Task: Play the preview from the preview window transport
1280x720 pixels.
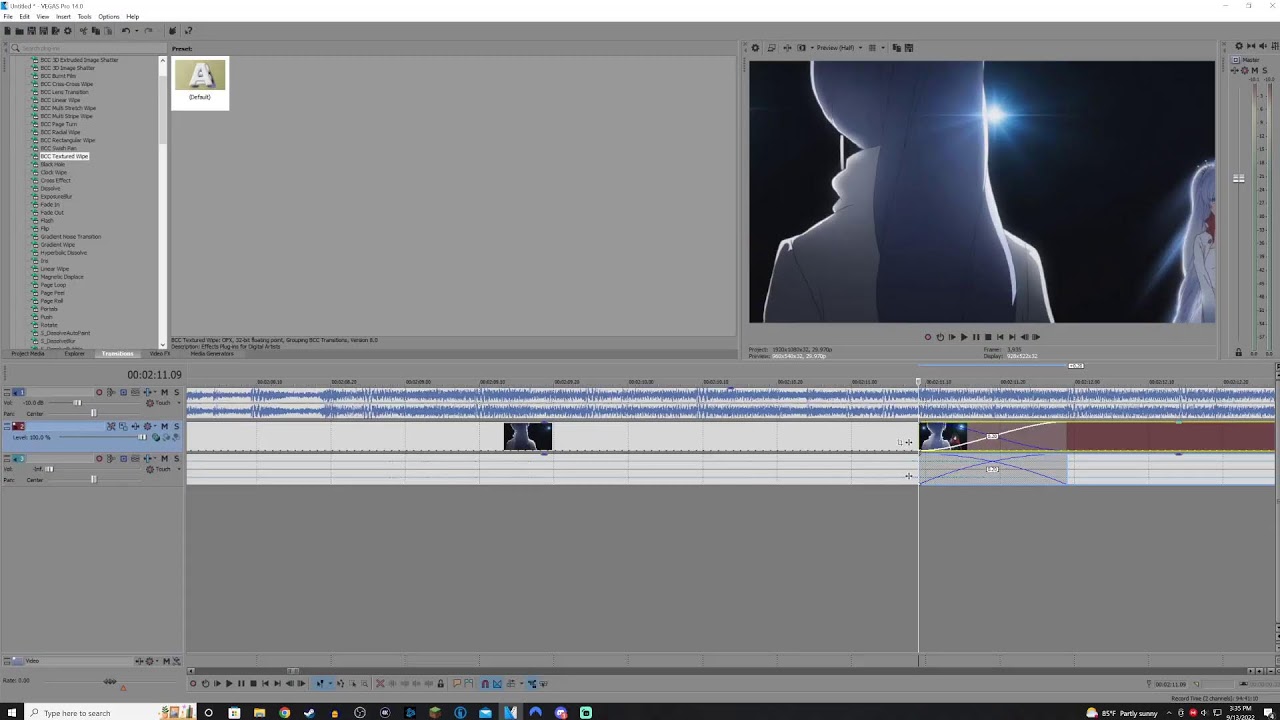Action: click(x=964, y=337)
